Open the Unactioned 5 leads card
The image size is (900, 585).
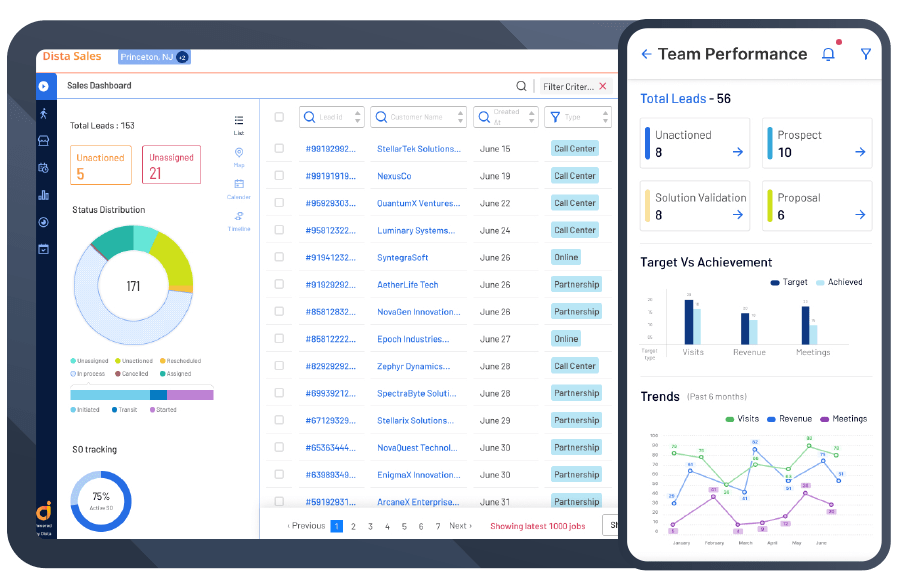[x=101, y=165]
